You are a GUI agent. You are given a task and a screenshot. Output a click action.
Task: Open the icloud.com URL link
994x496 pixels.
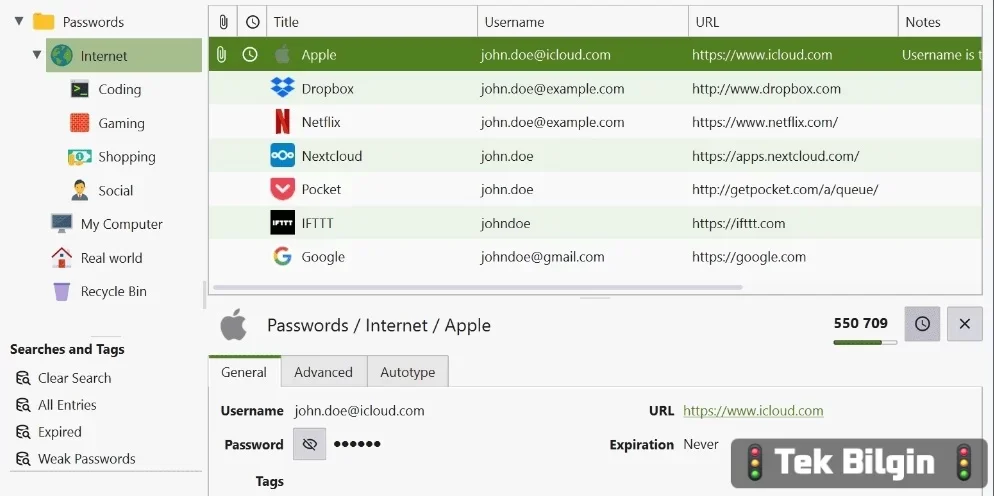(x=753, y=411)
